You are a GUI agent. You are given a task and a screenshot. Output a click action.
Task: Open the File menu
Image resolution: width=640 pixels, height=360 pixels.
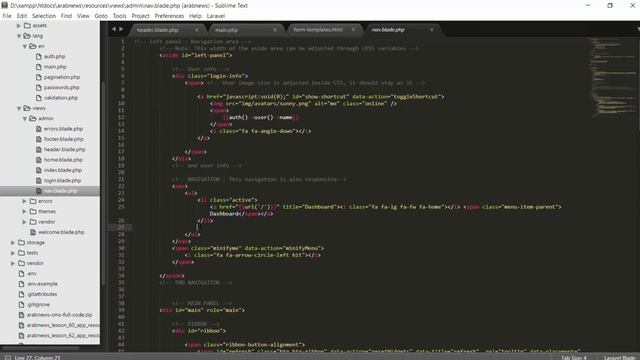pyautogui.click(x=7, y=16)
